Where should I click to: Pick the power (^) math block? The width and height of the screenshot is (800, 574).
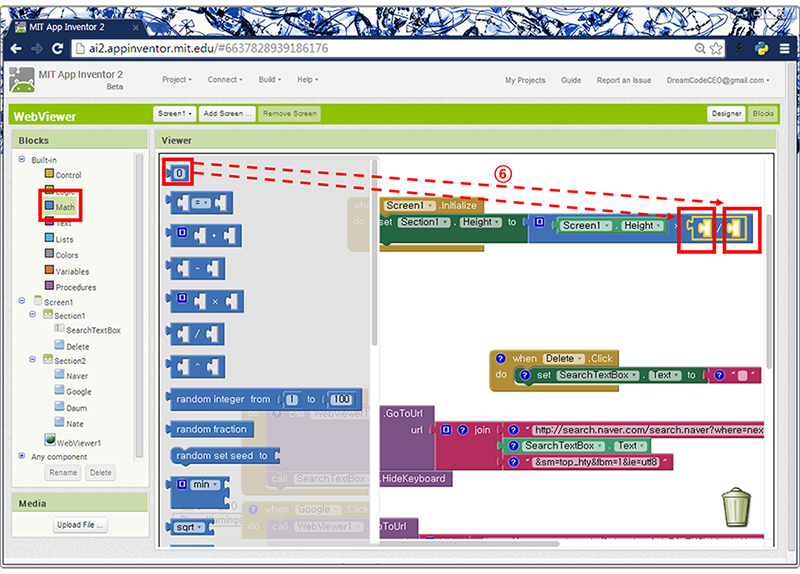196,366
